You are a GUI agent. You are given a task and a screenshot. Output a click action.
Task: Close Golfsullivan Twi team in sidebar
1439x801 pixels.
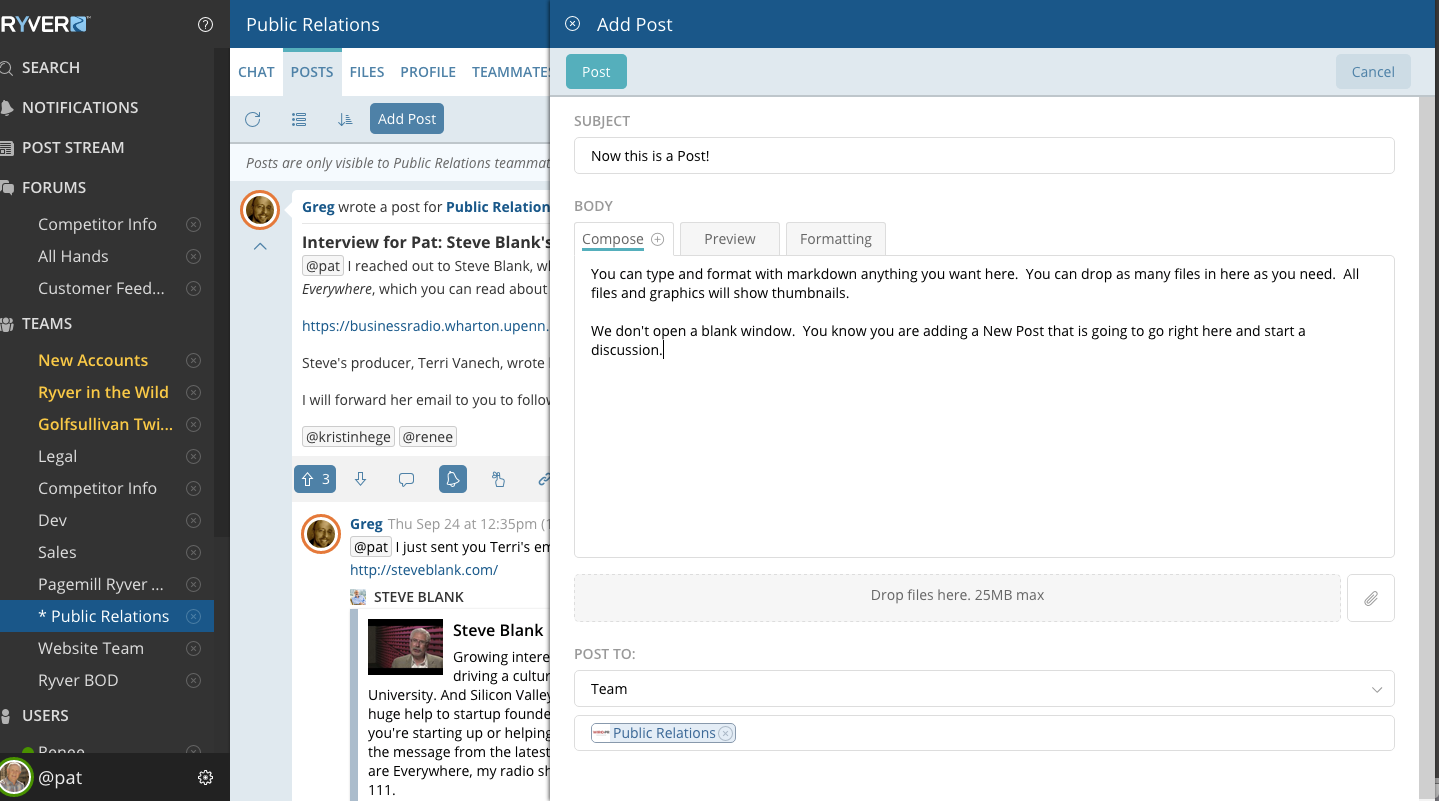[x=194, y=424]
